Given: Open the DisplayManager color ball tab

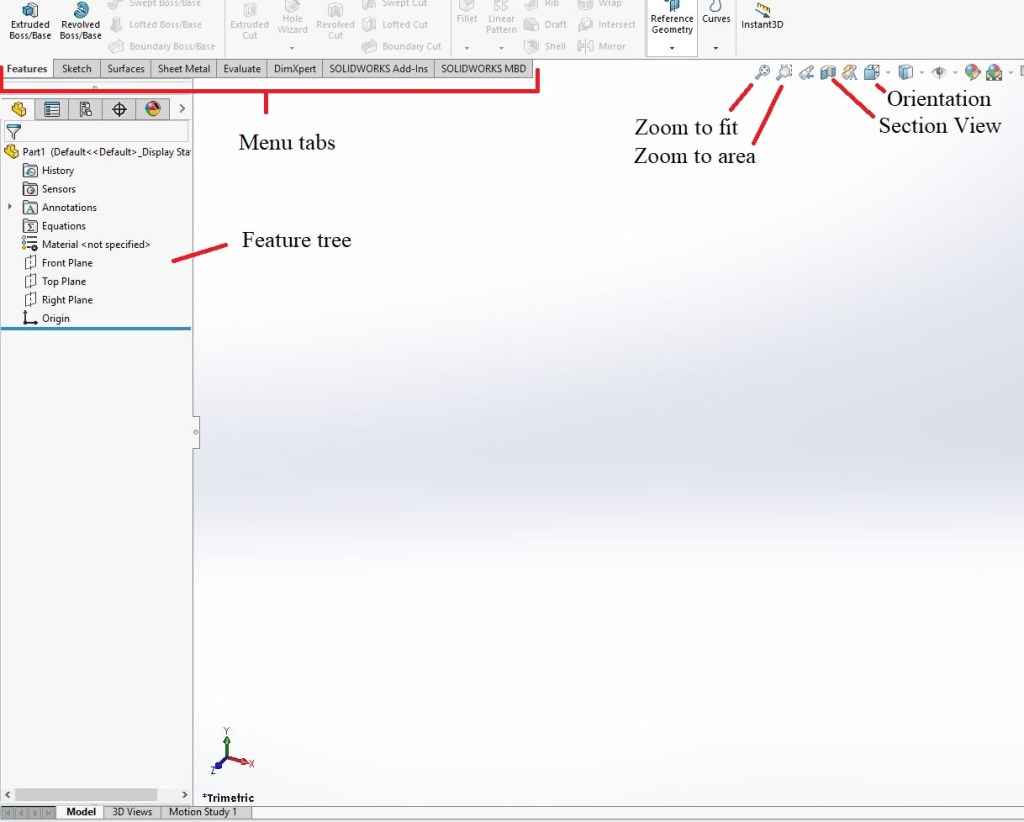Looking at the screenshot, I should pos(152,109).
